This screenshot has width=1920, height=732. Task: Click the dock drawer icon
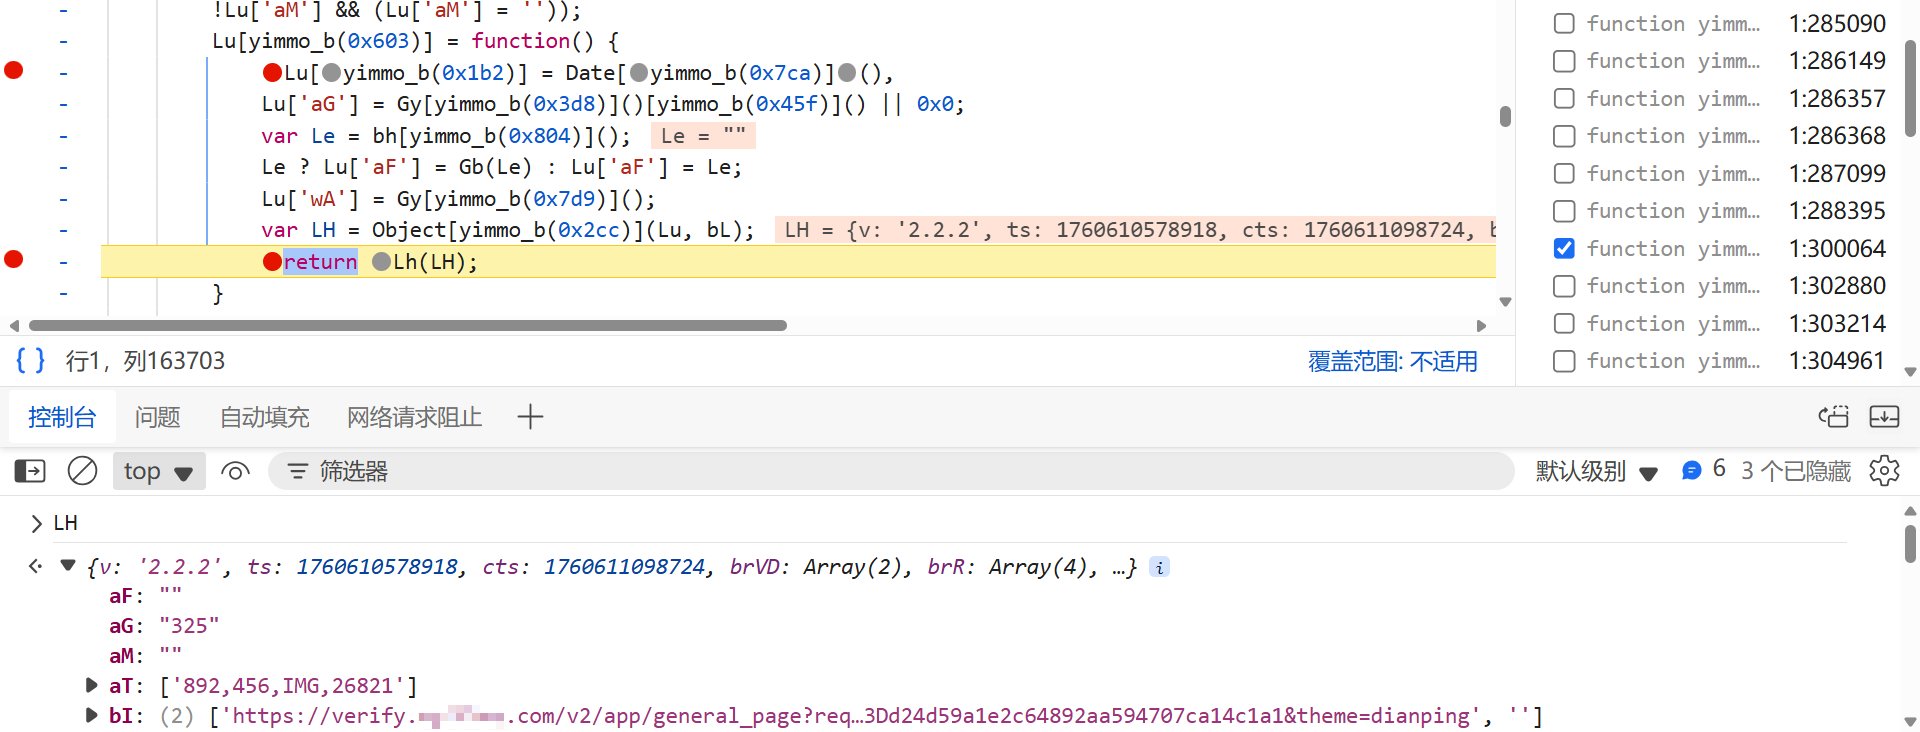1833,417
